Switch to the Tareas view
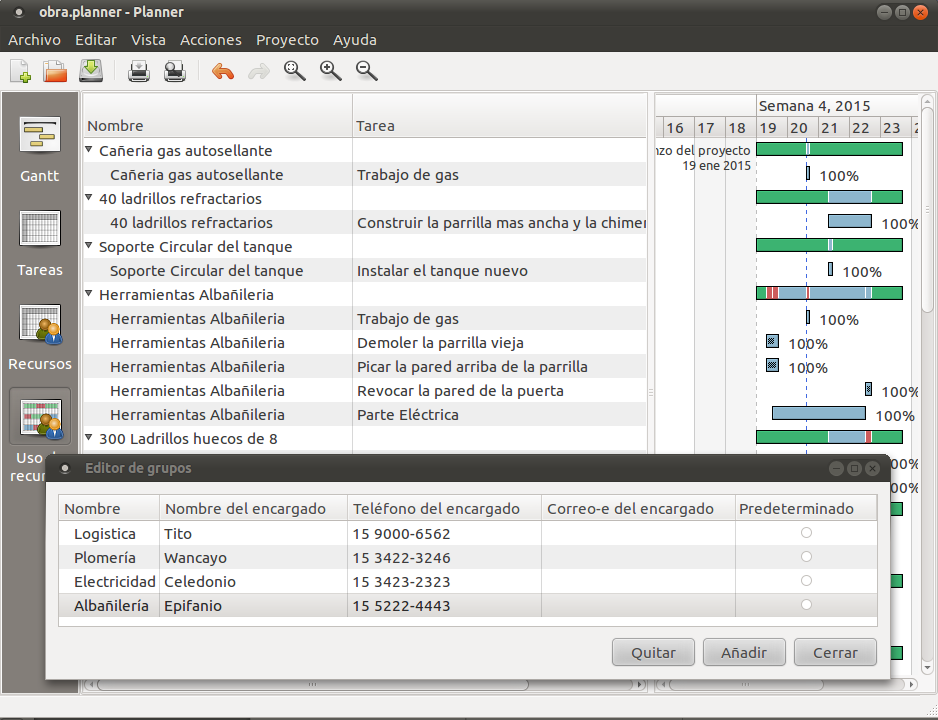Screen dimensions: 938x720 (x=39, y=243)
